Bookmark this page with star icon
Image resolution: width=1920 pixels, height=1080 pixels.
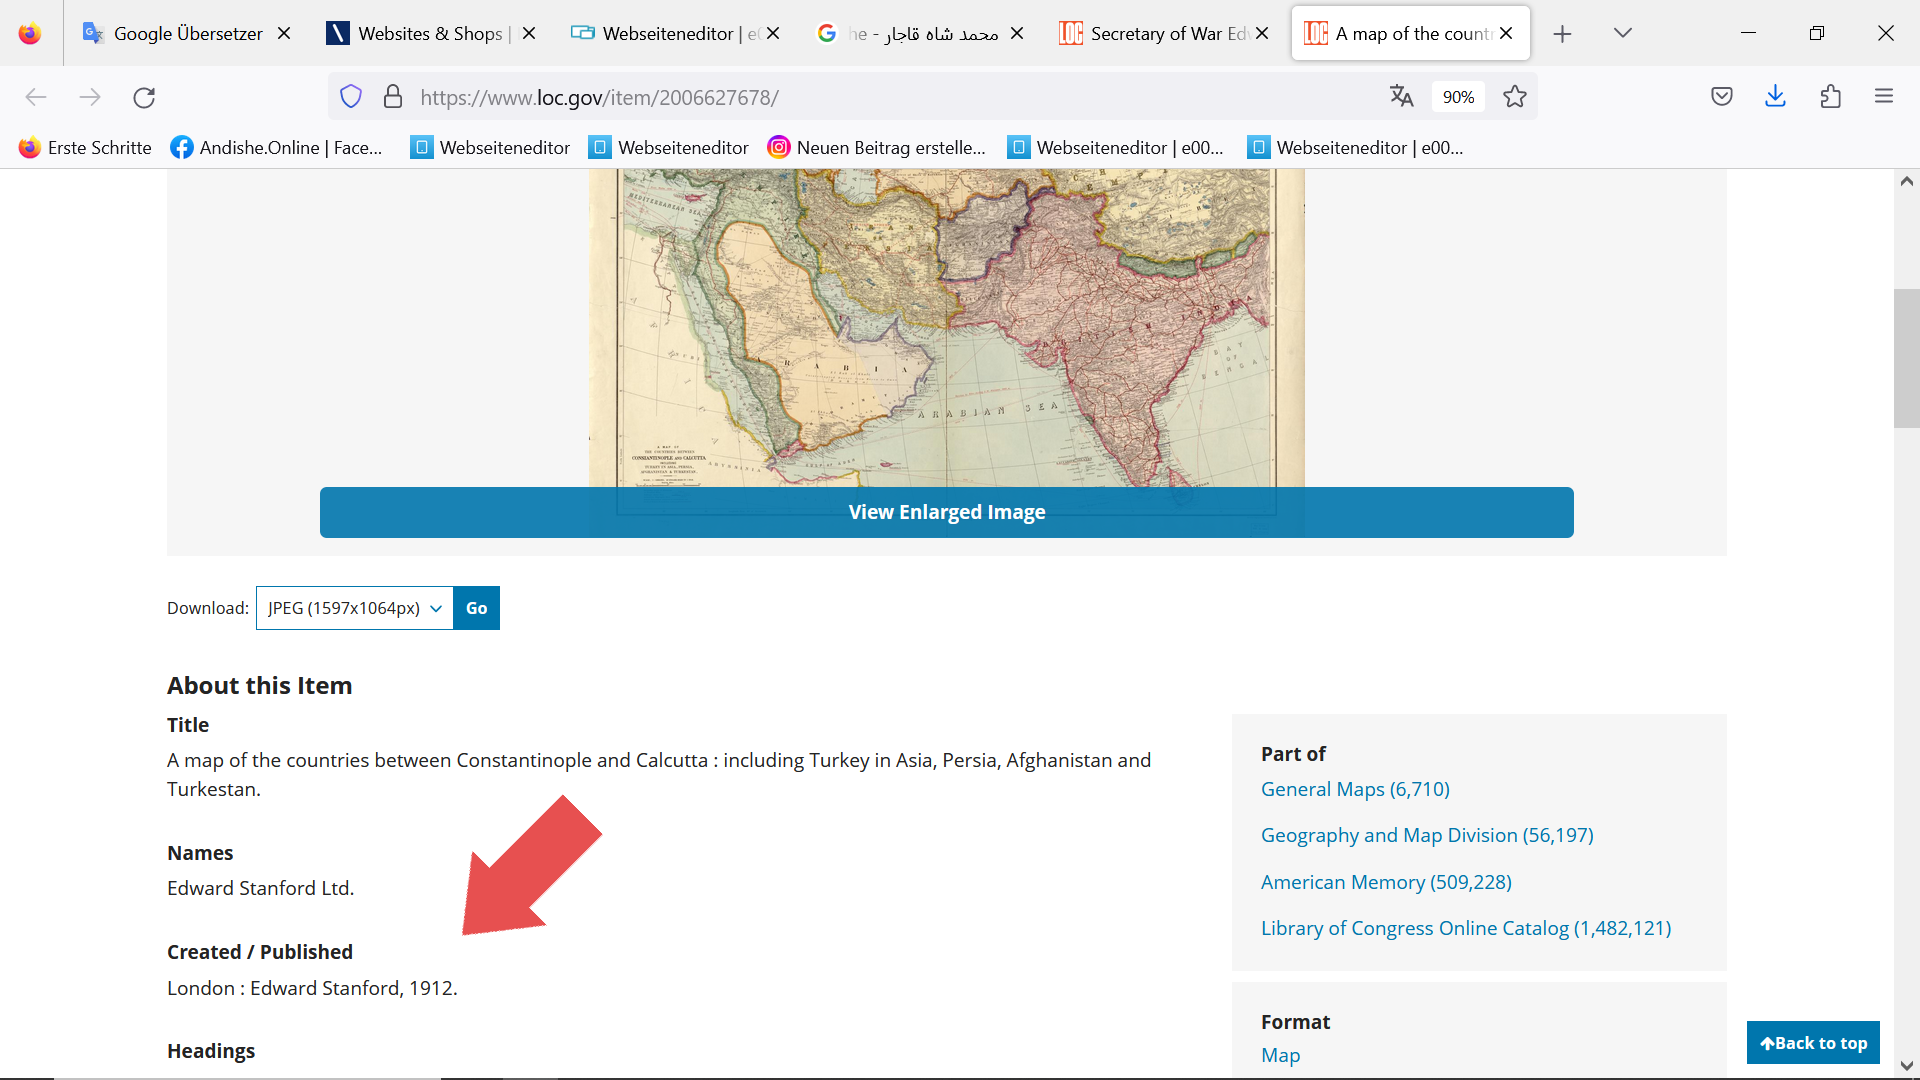click(1515, 96)
